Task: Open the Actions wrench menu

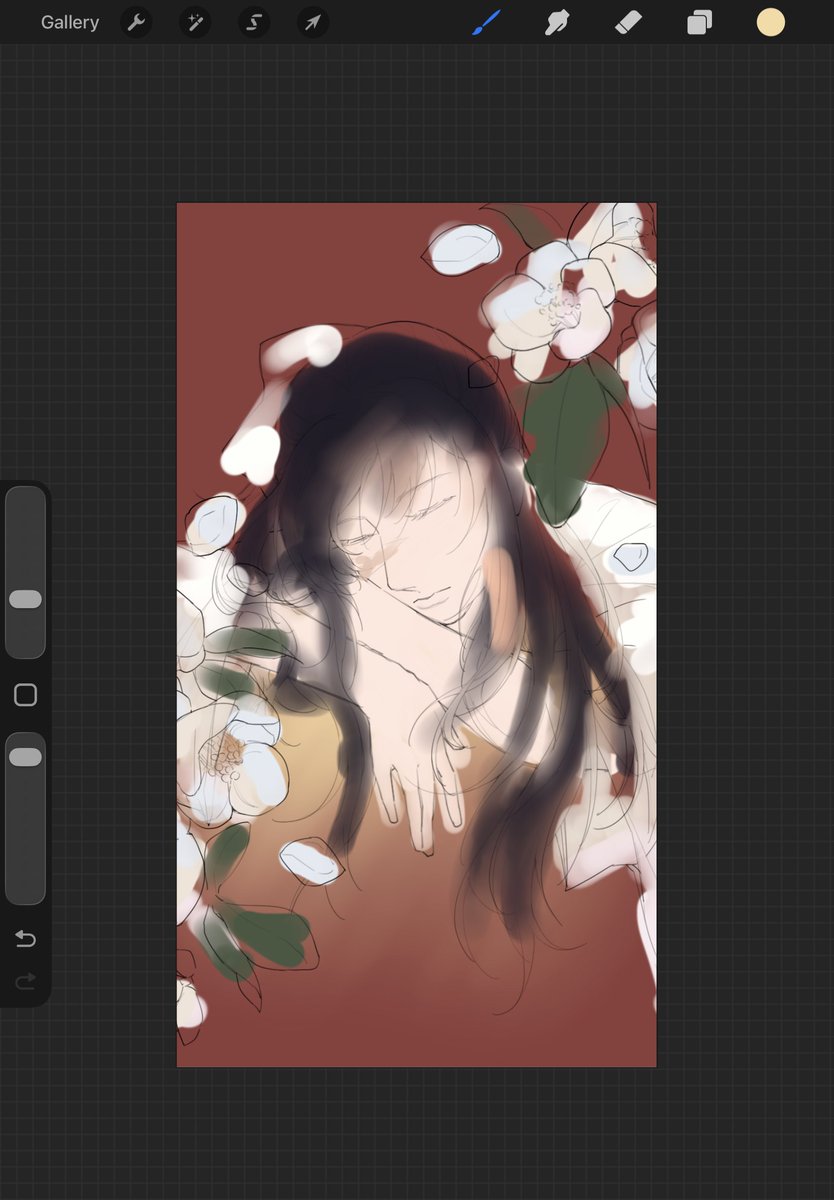Action: pyautogui.click(x=136, y=22)
